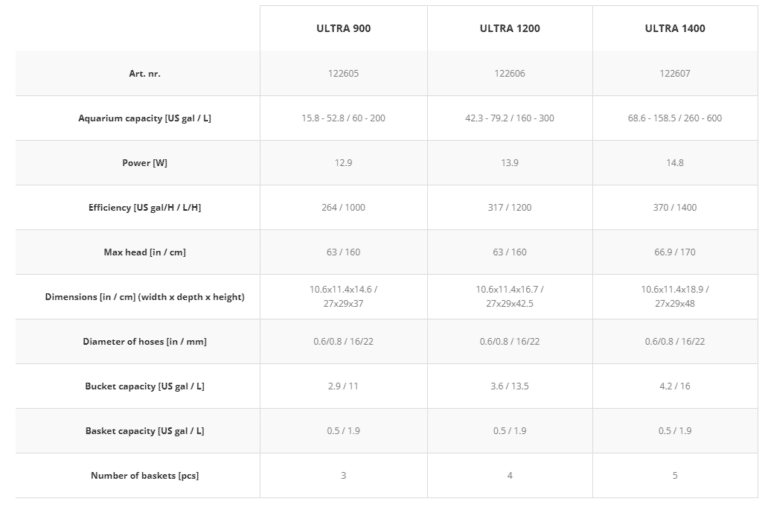Select the Dimensions row label

click(144, 297)
